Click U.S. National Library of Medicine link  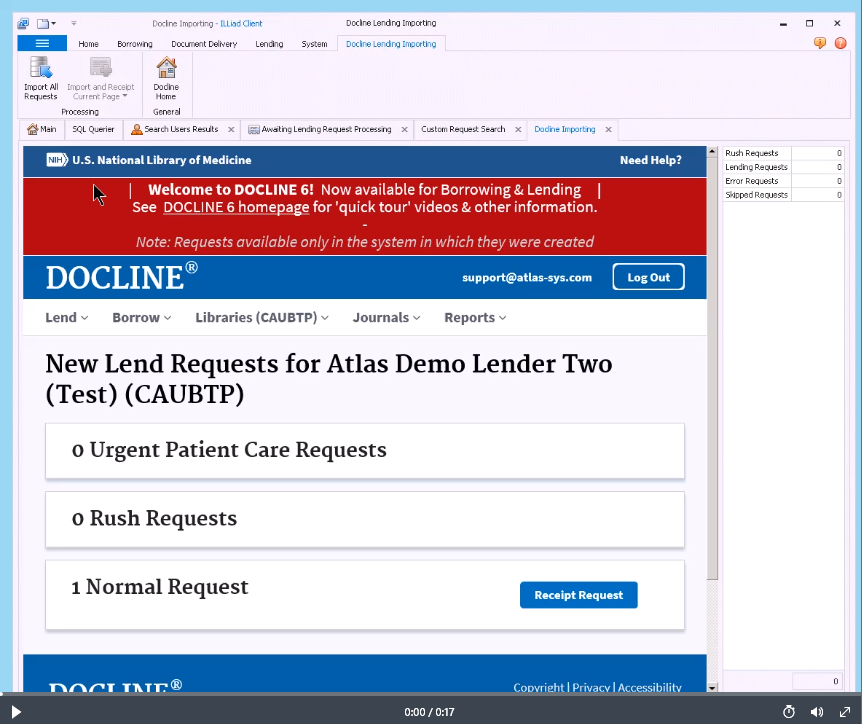coord(162,160)
